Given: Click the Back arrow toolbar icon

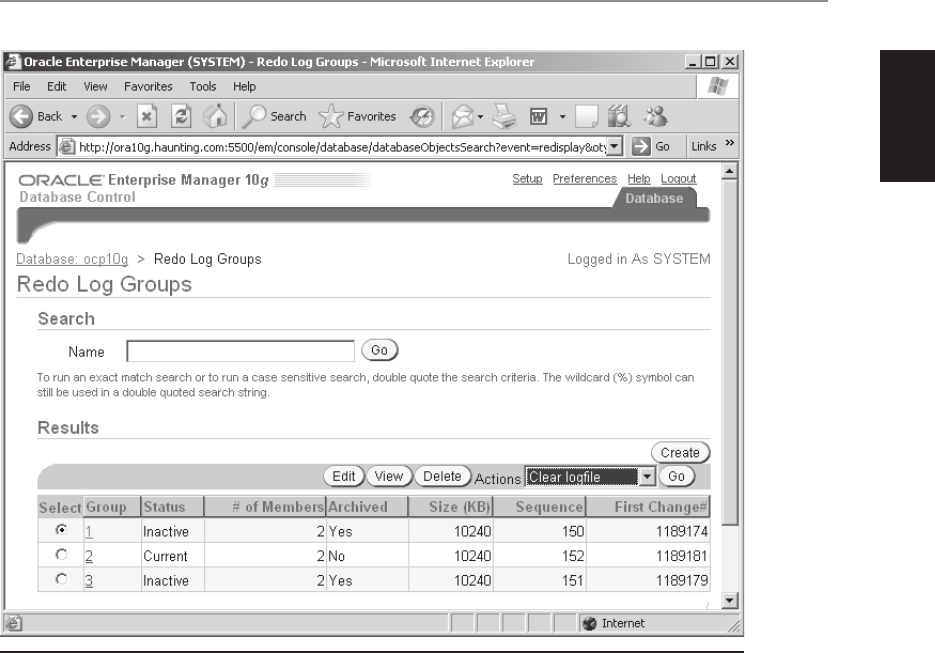Looking at the screenshot, I should tap(21, 116).
